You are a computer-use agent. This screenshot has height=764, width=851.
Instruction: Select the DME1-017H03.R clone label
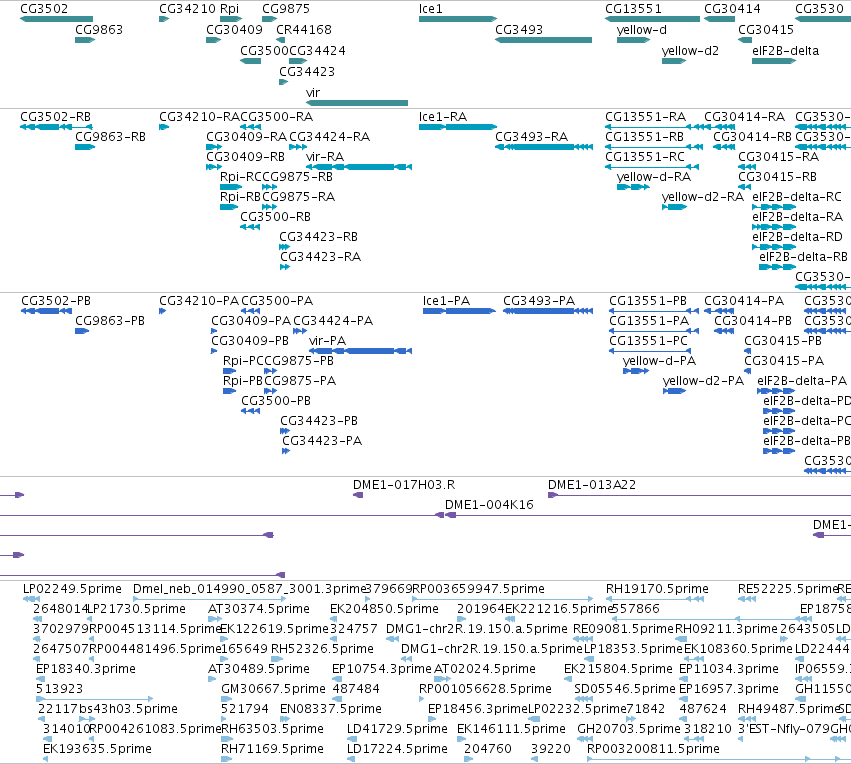coord(404,485)
